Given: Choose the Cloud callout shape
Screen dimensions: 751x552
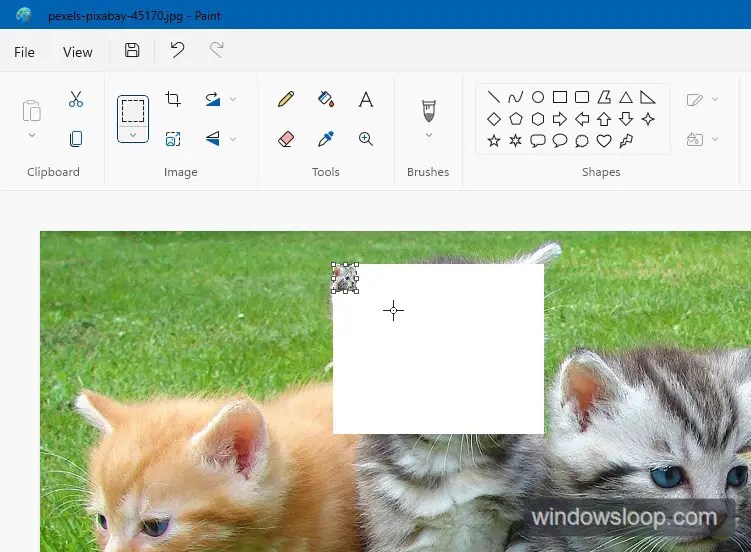Looking at the screenshot, I should tap(582, 140).
